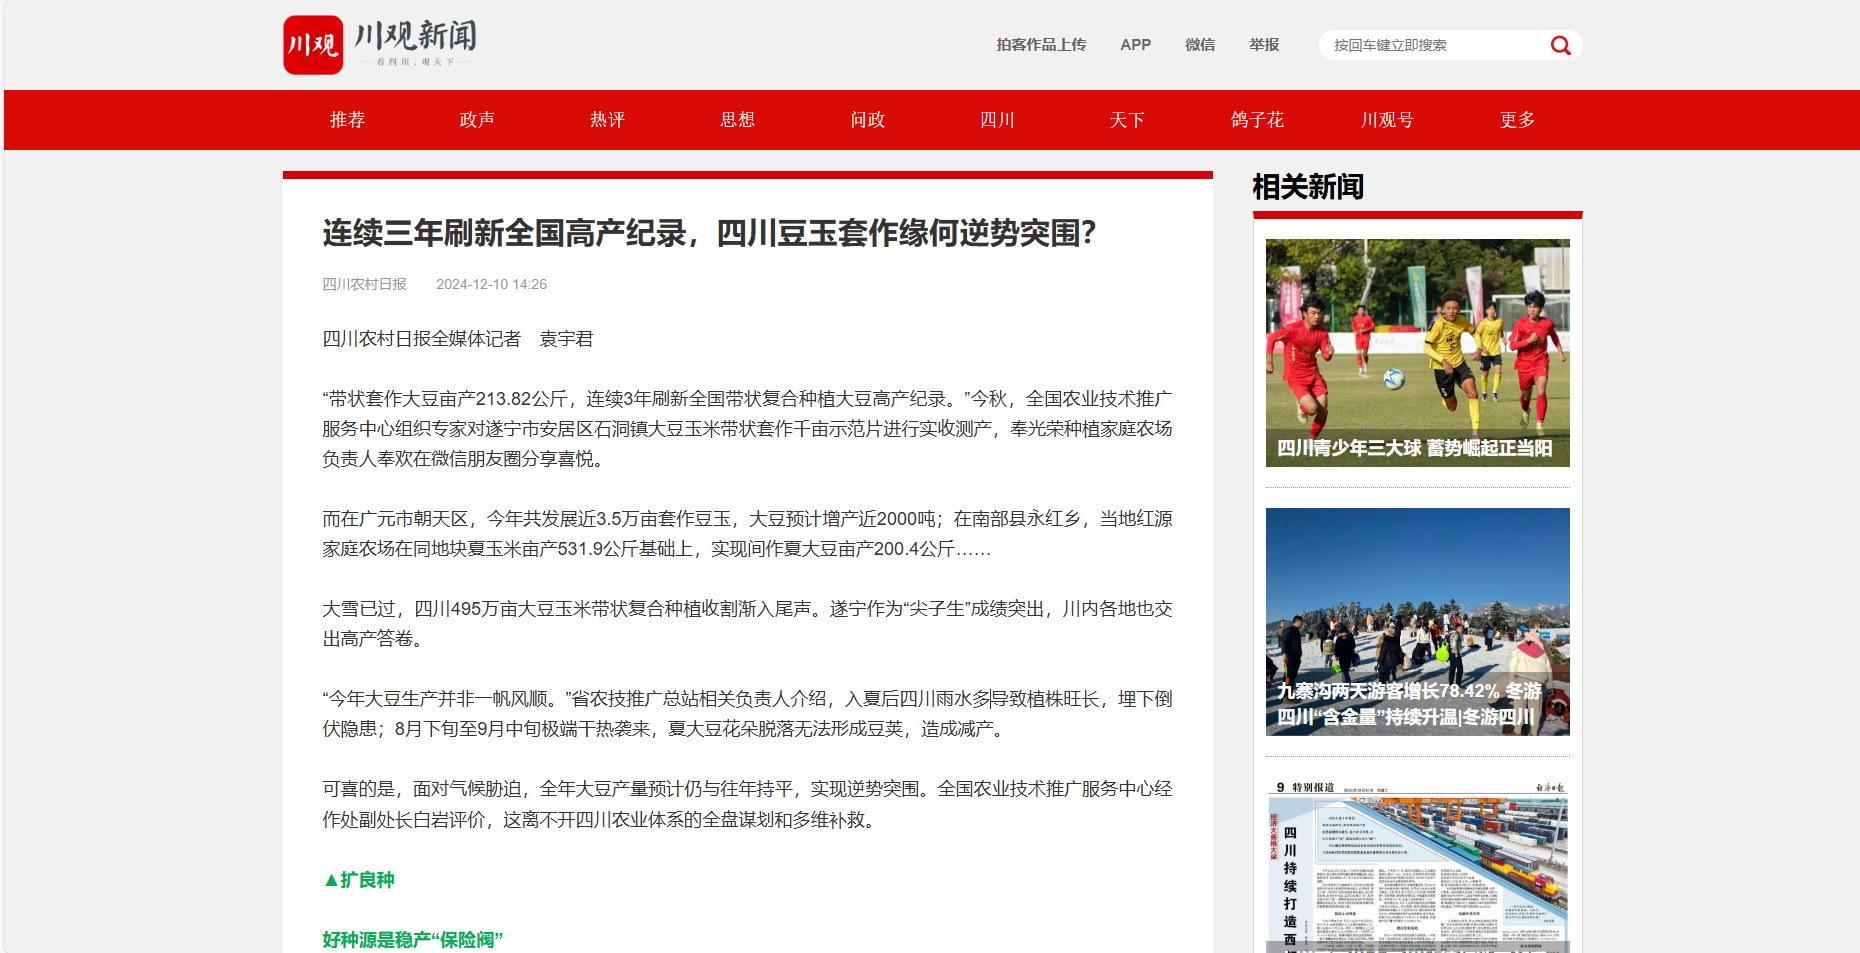Open the APP download link
Screen dimensions: 1860x953
(1135, 45)
